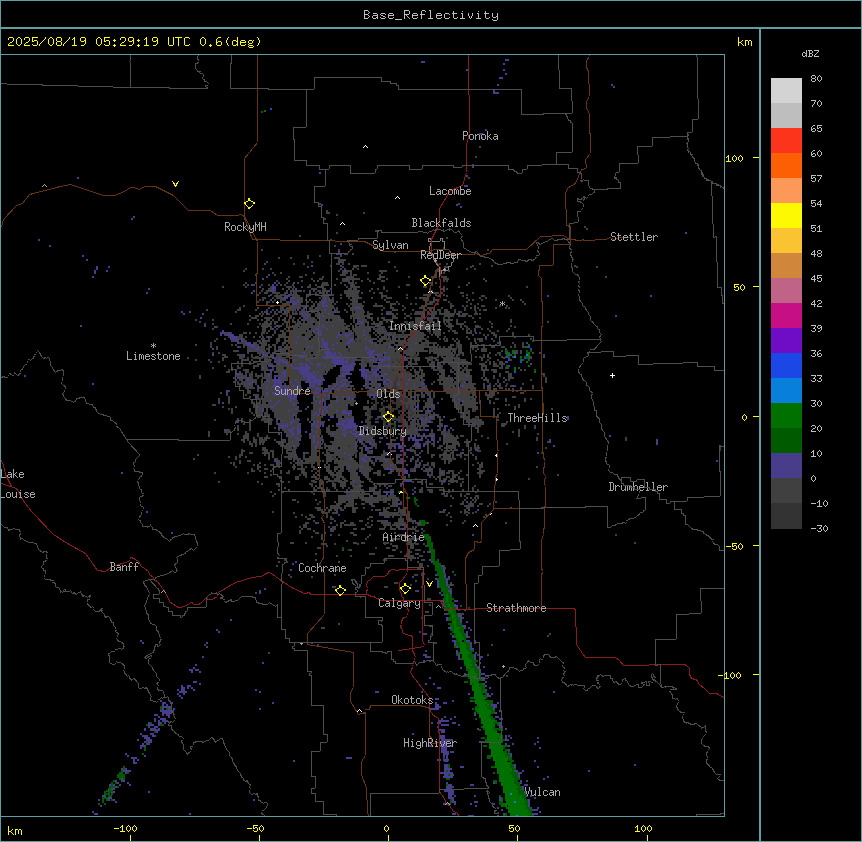Select the orange 57-60 dBZ legend swatch
The width and height of the screenshot is (862, 842).
click(786, 165)
